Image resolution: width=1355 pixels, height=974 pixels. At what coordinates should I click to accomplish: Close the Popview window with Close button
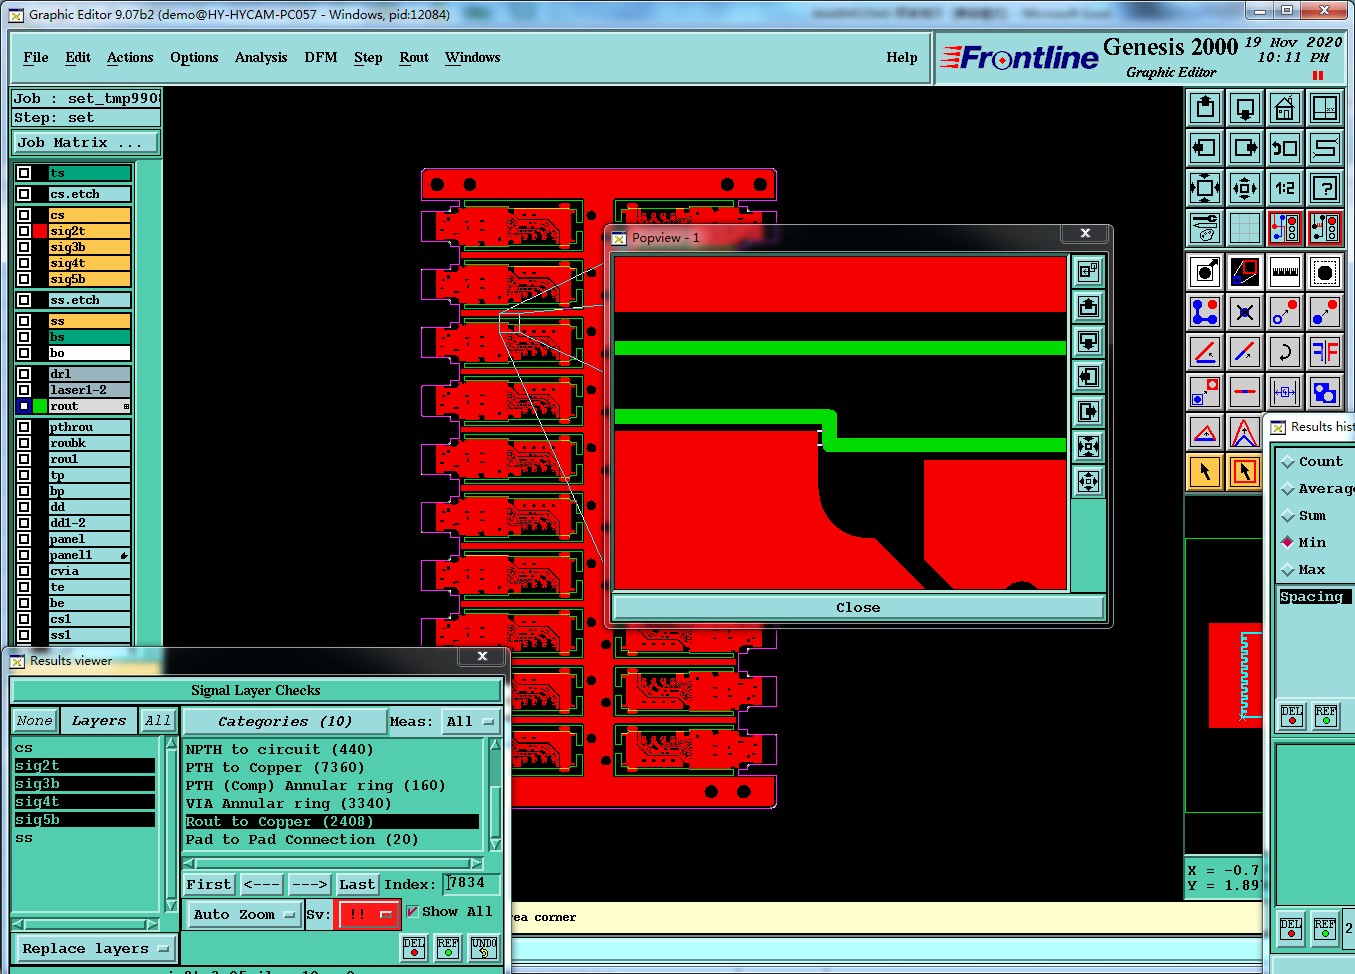(x=858, y=607)
